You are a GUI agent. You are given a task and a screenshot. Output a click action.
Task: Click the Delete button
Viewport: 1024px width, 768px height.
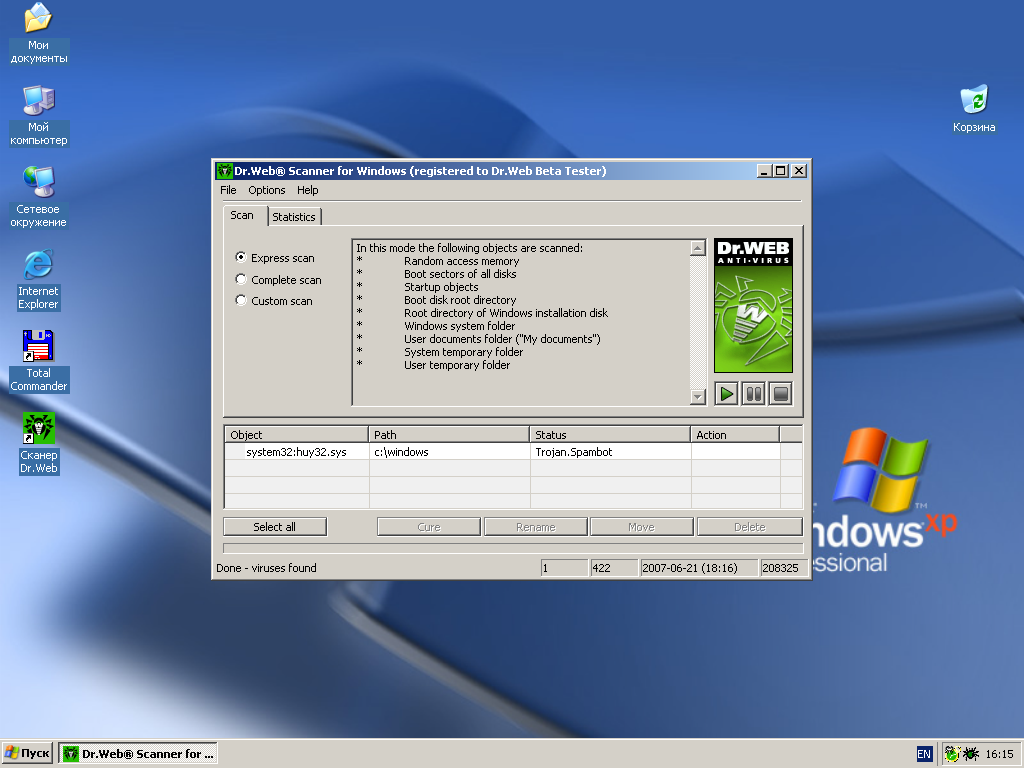[x=750, y=527]
